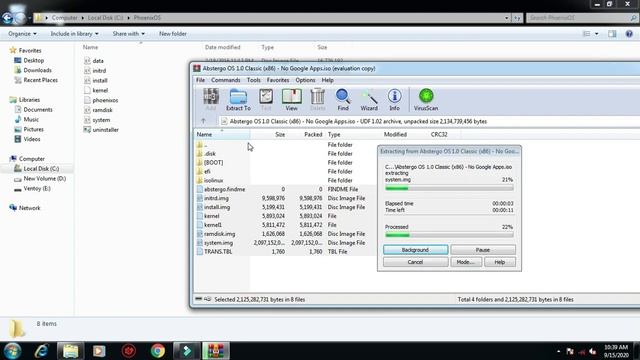The height and width of the screenshot is (360, 640).
Task: Open View in WinRAR toolbar
Action: click(291, 100)
